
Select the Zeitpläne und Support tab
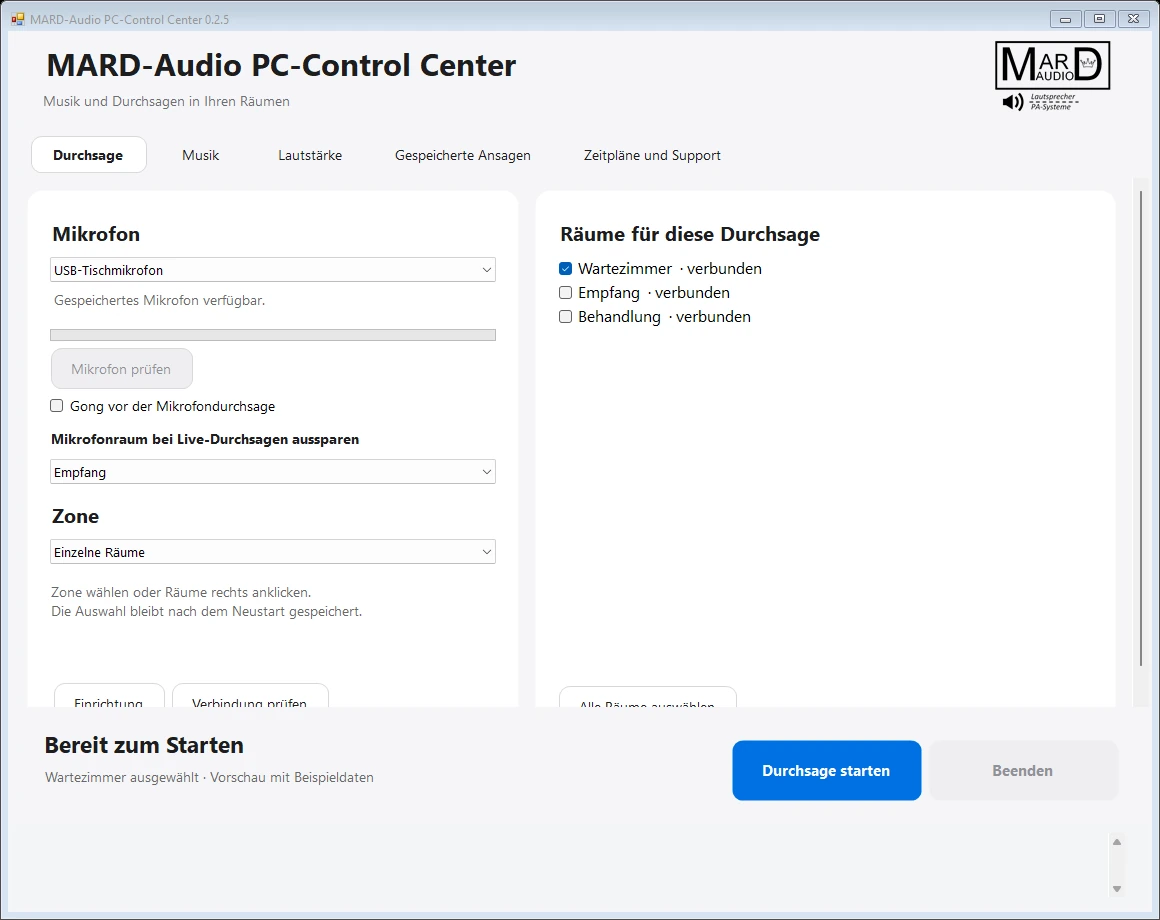click(652, 155)
